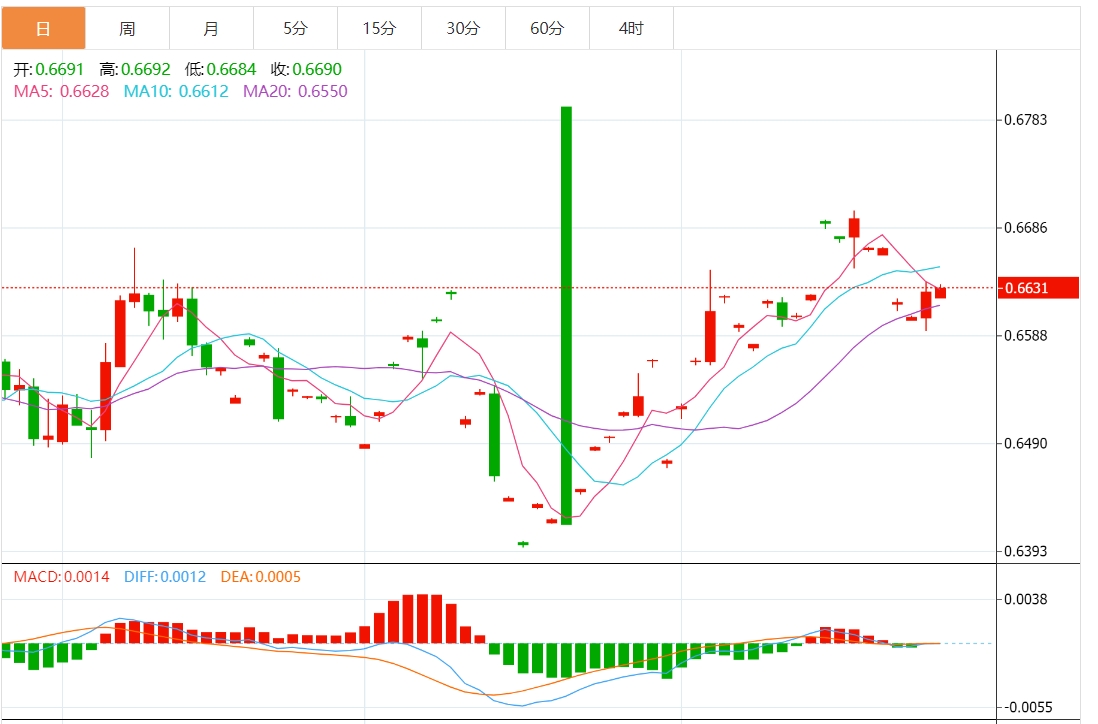Click the MA5: 0.6628 indicator label
Screen dimensions: 1098x724
point(62,91)
